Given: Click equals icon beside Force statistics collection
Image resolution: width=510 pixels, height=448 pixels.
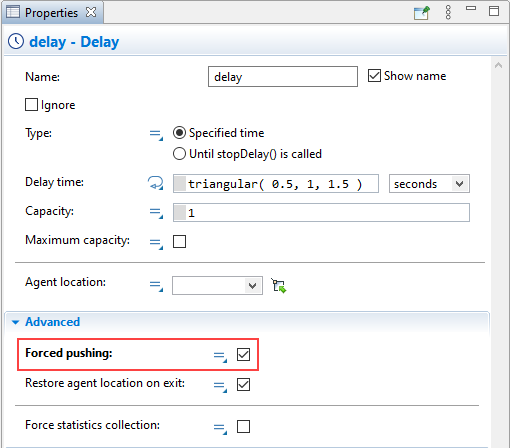Looking at the screenshot, I should 220,428.
